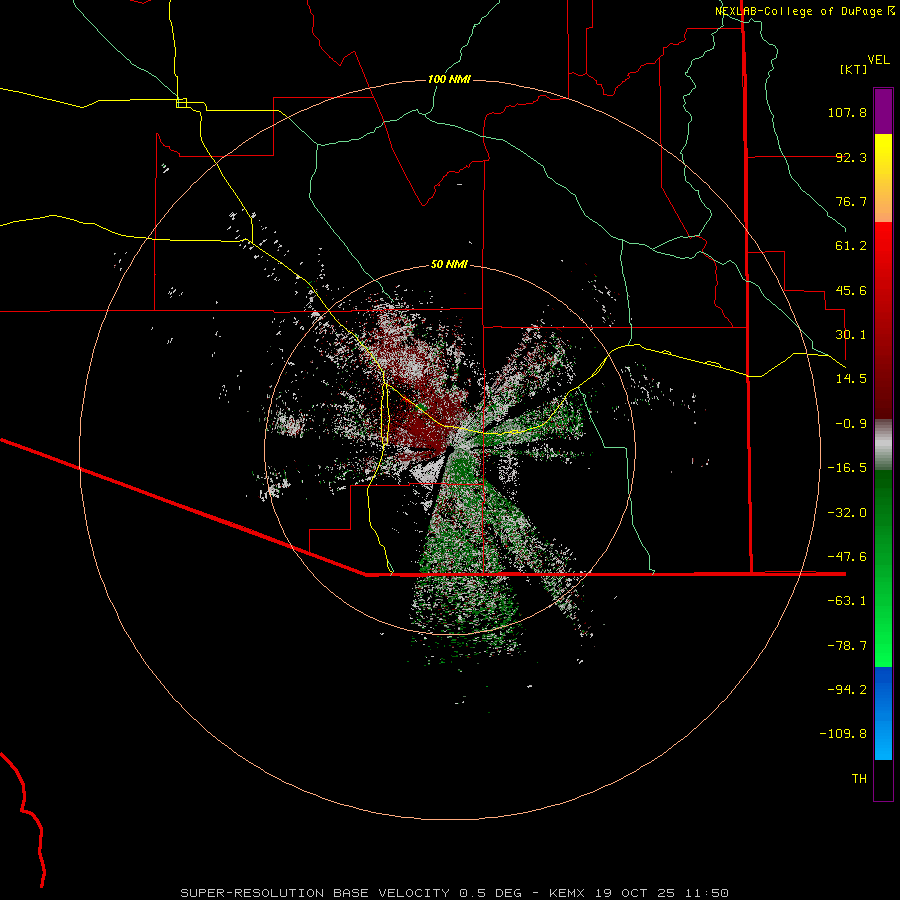The image size is (900, 900).
Task: Click the 92.3 velocity scale value
Action: click(851, 157)
